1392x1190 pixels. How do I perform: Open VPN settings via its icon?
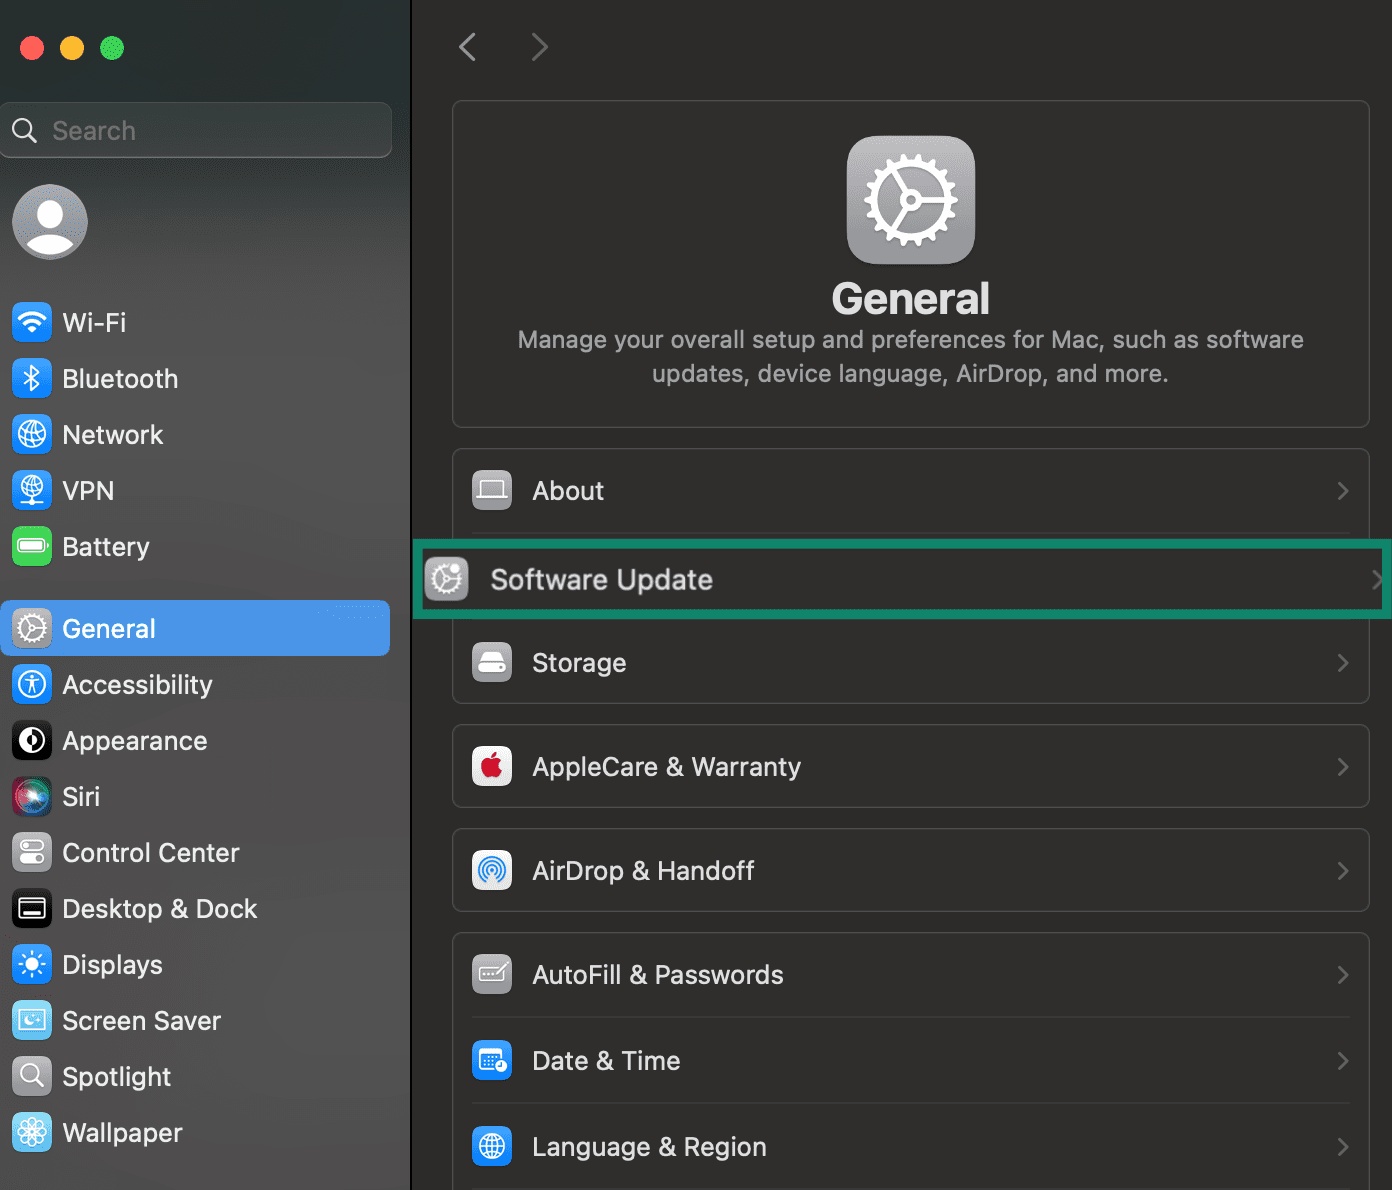click(x=31, y=490)
